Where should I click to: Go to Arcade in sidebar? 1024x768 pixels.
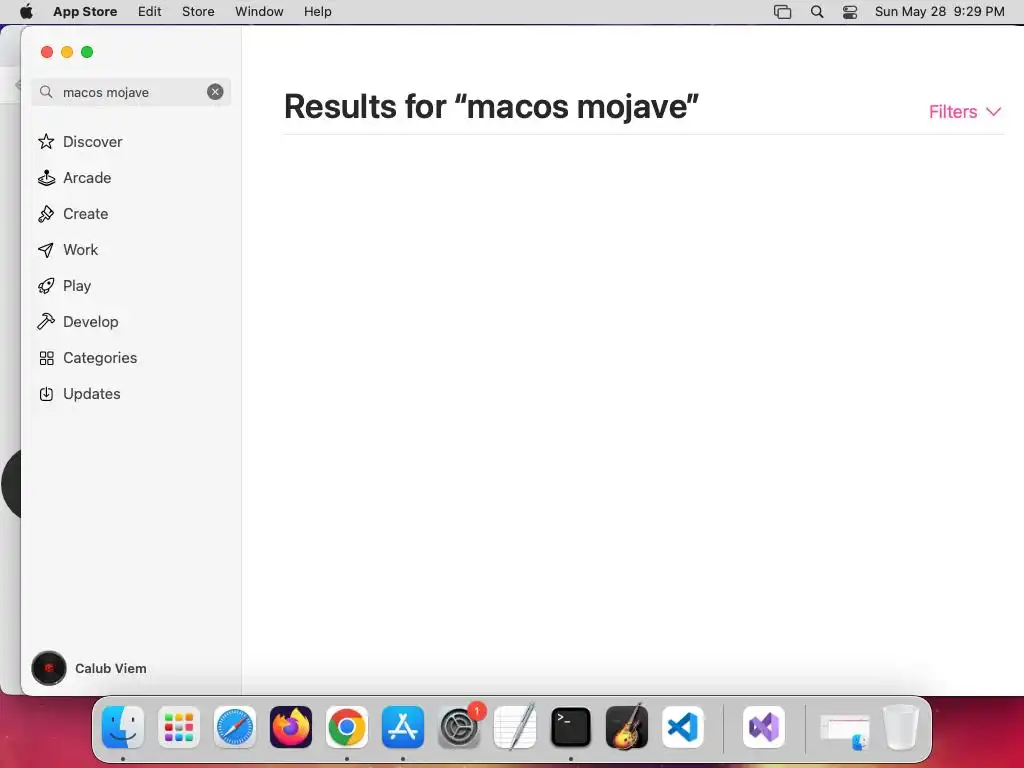point(87,178)
